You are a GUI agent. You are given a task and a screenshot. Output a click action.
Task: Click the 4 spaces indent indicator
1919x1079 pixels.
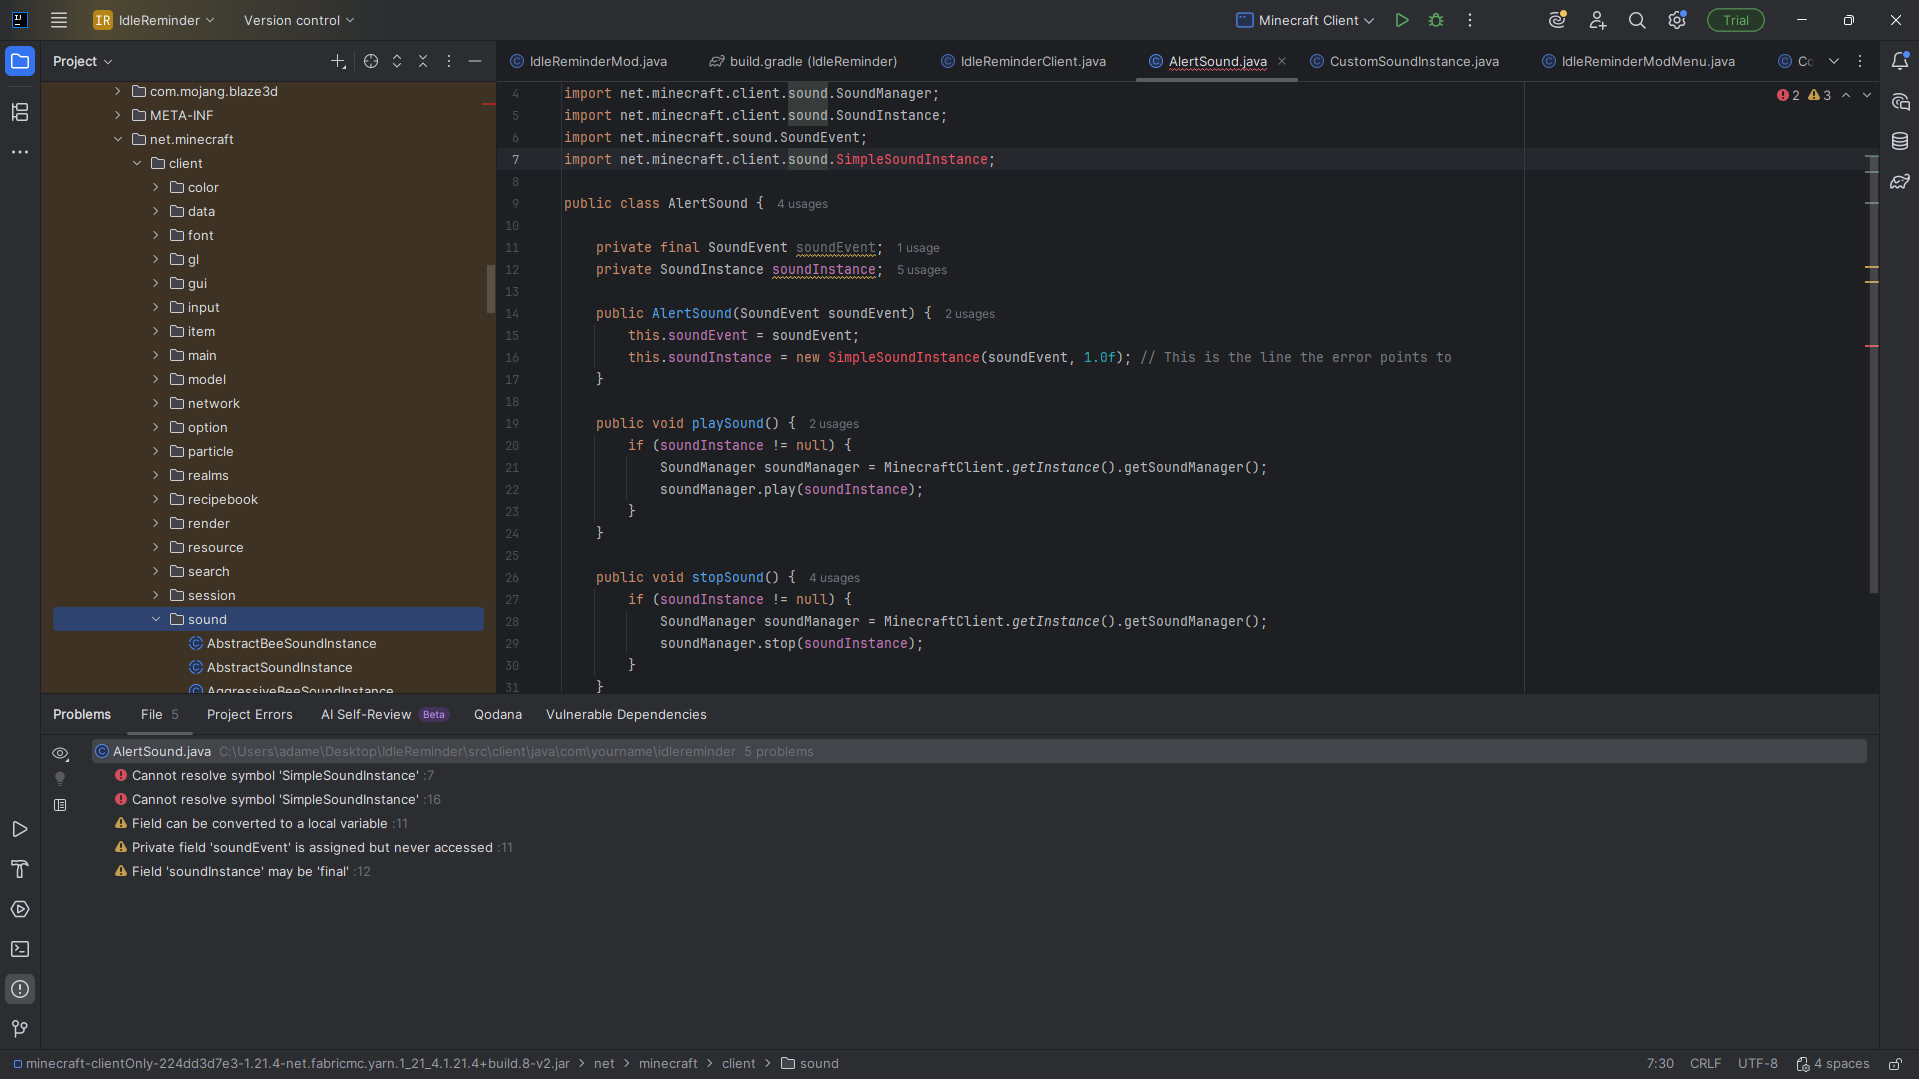[x=1833, y=1064]
